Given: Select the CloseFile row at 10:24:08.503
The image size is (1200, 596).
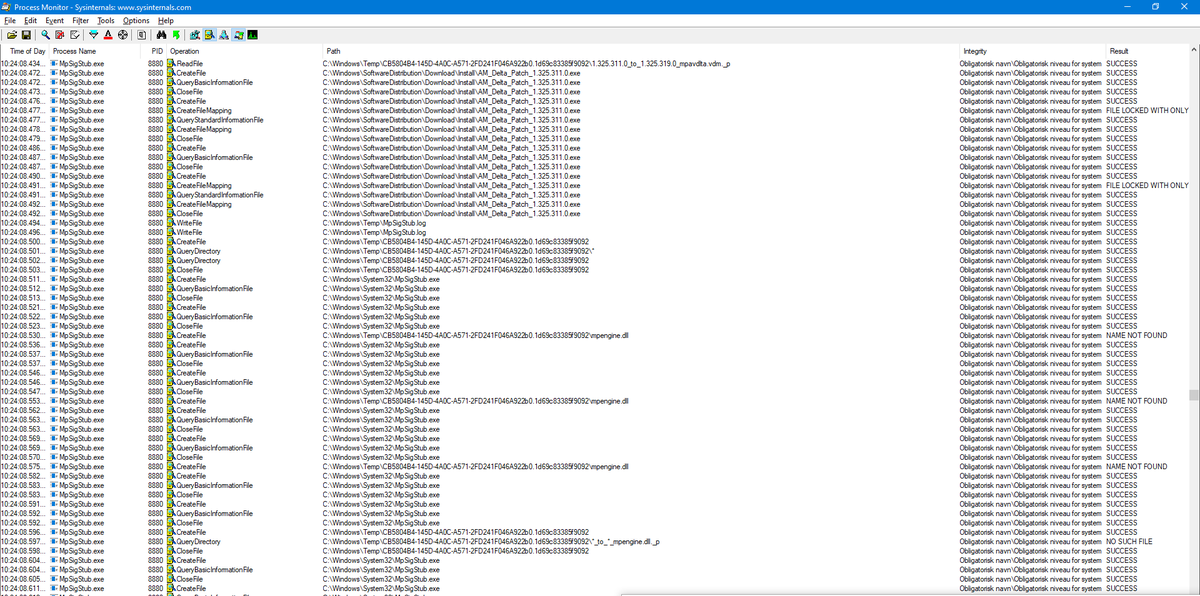Looking at the screenshot, I should point(595,269).
